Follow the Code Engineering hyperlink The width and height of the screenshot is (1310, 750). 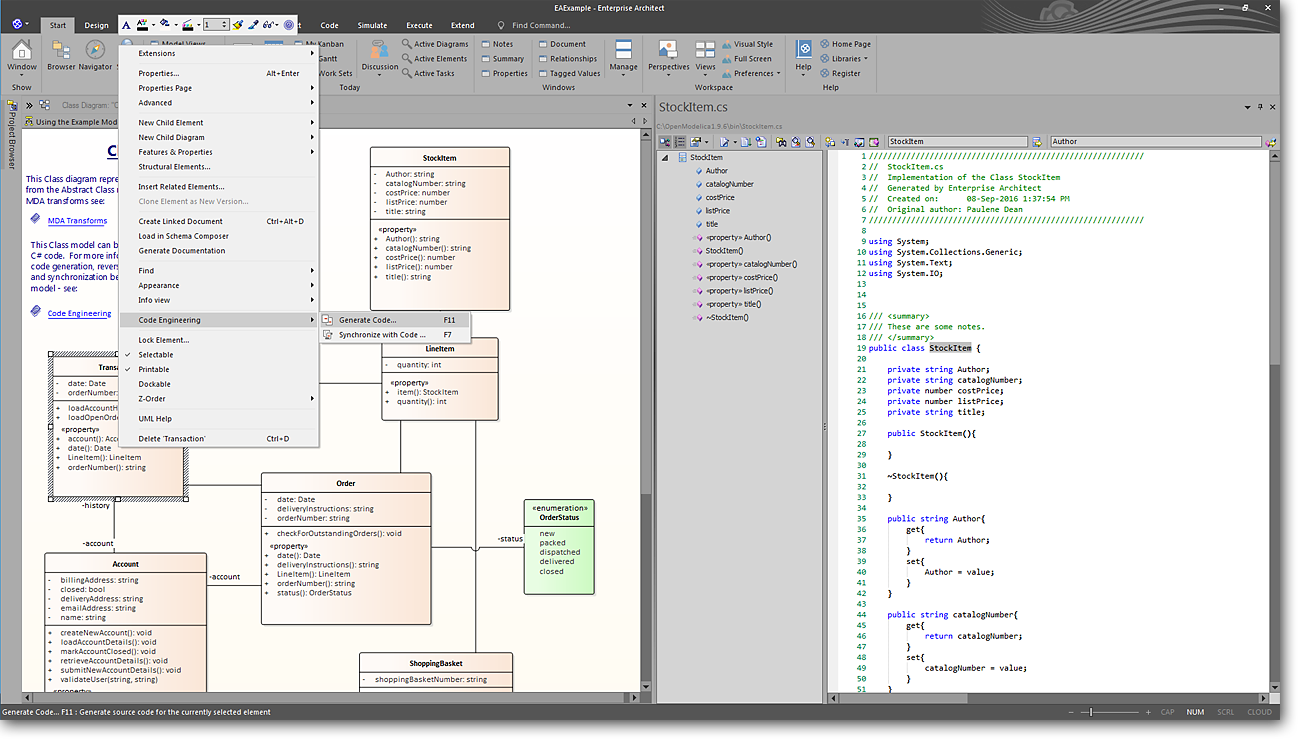click(79, 314)
